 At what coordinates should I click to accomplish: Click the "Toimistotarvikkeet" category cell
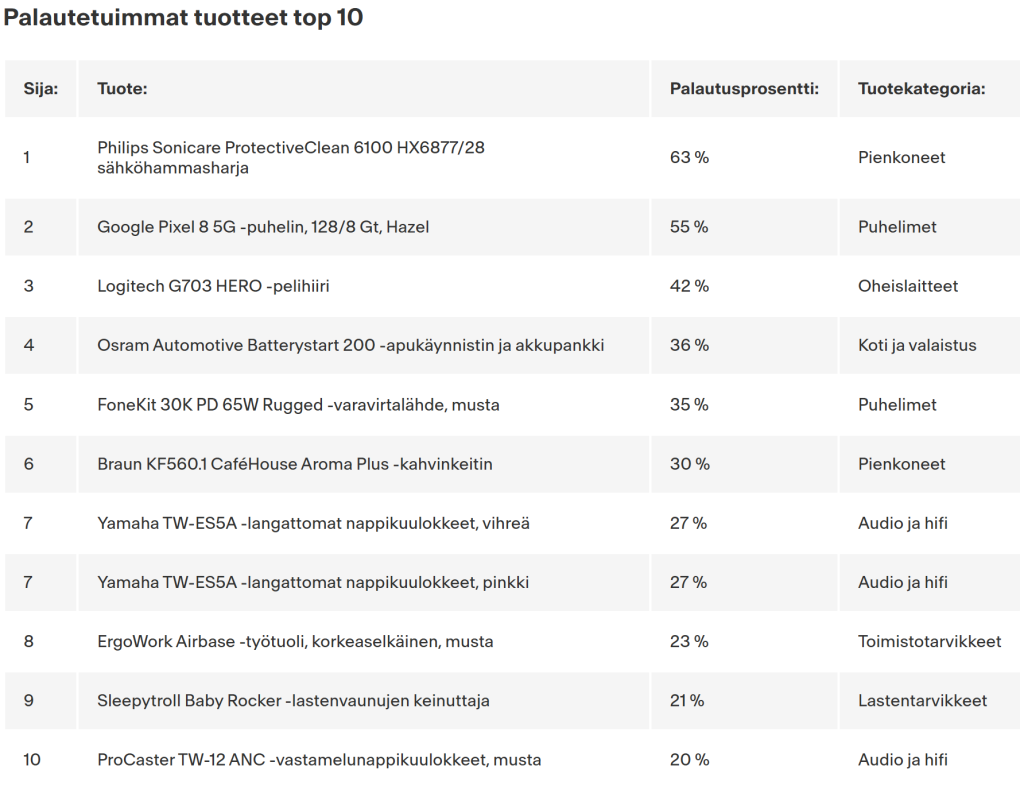[929, 641]
